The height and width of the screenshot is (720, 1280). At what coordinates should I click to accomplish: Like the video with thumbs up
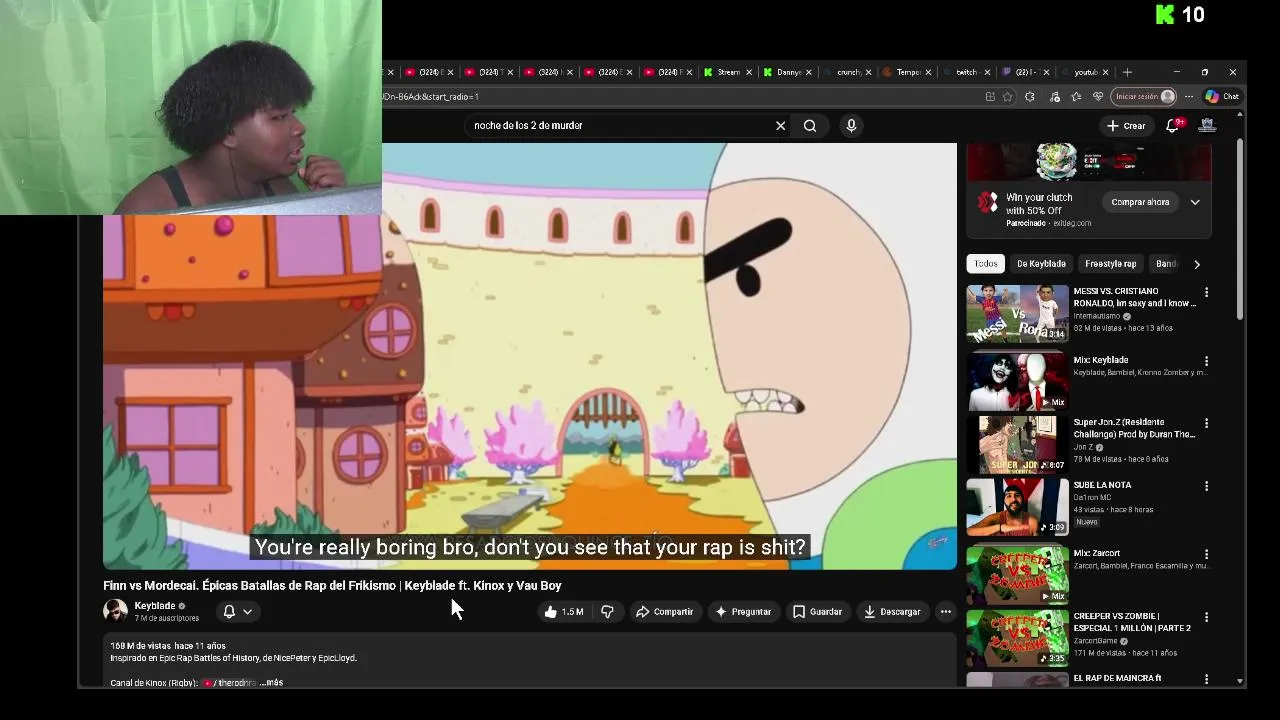point(564,612)
